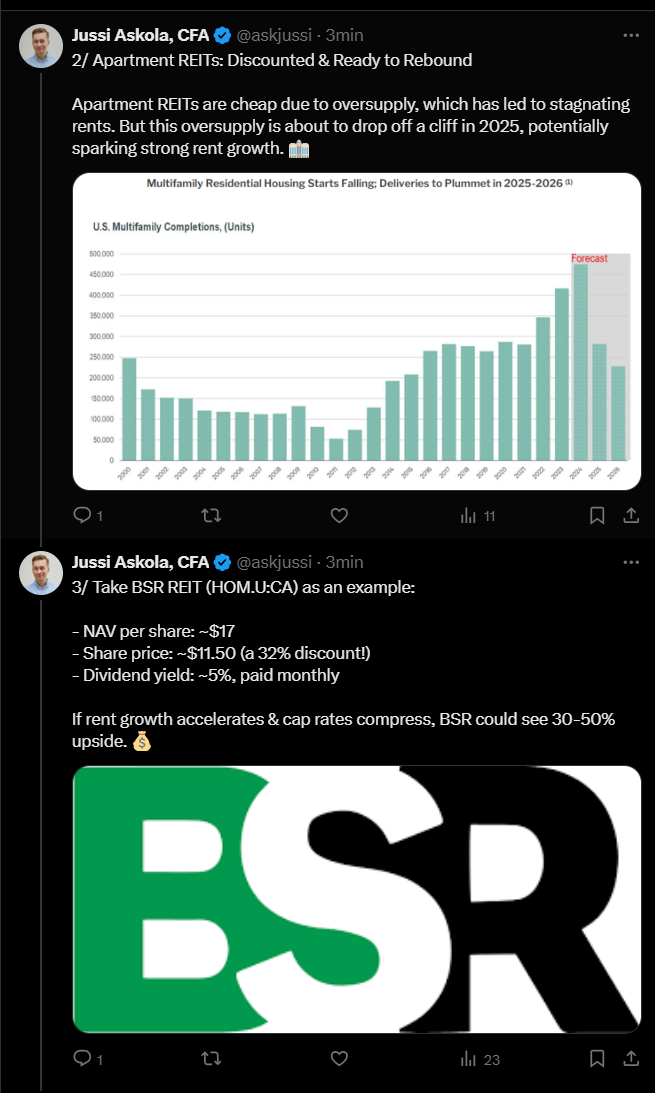
Task: Open the BSR logo image
Action: coord(357,899)
